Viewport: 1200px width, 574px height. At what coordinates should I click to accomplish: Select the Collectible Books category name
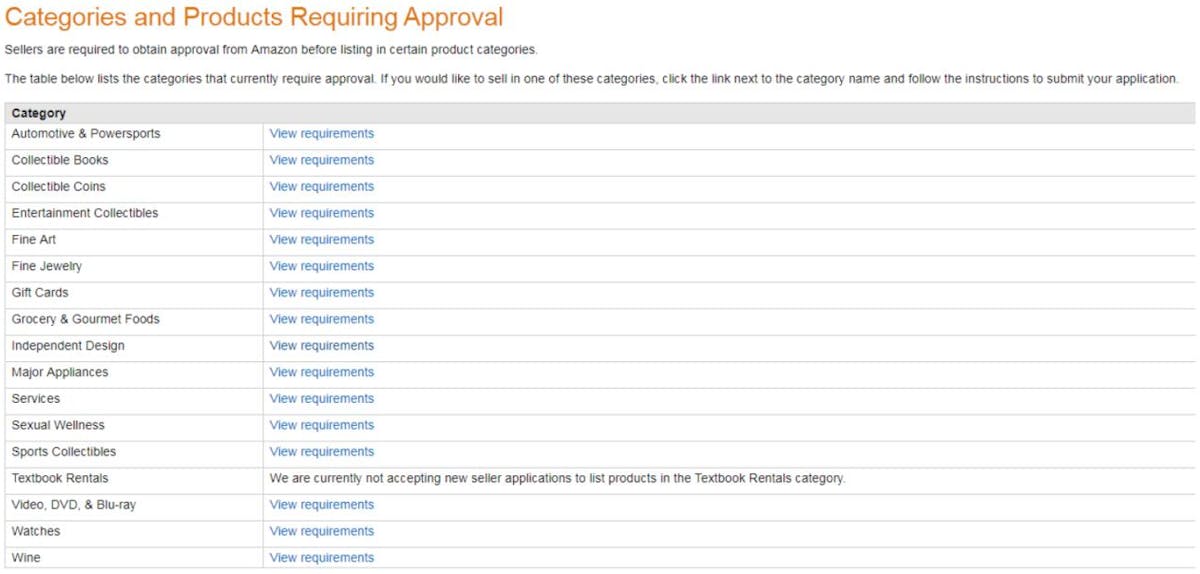(60, 160)
